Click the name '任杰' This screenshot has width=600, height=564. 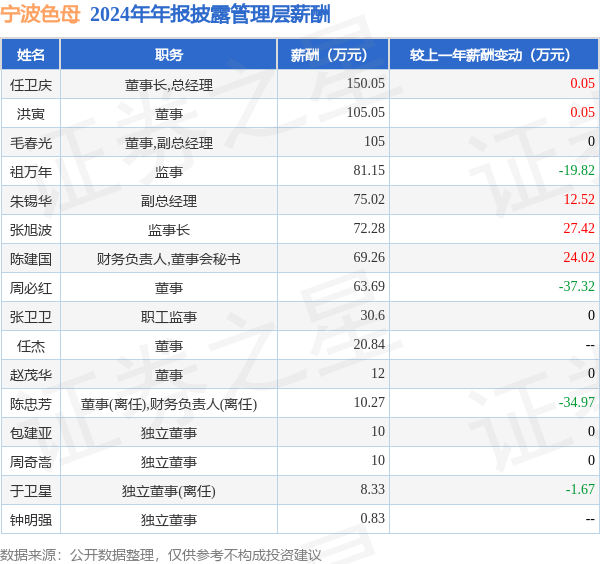pyautogui.click(x=31, y=346)
